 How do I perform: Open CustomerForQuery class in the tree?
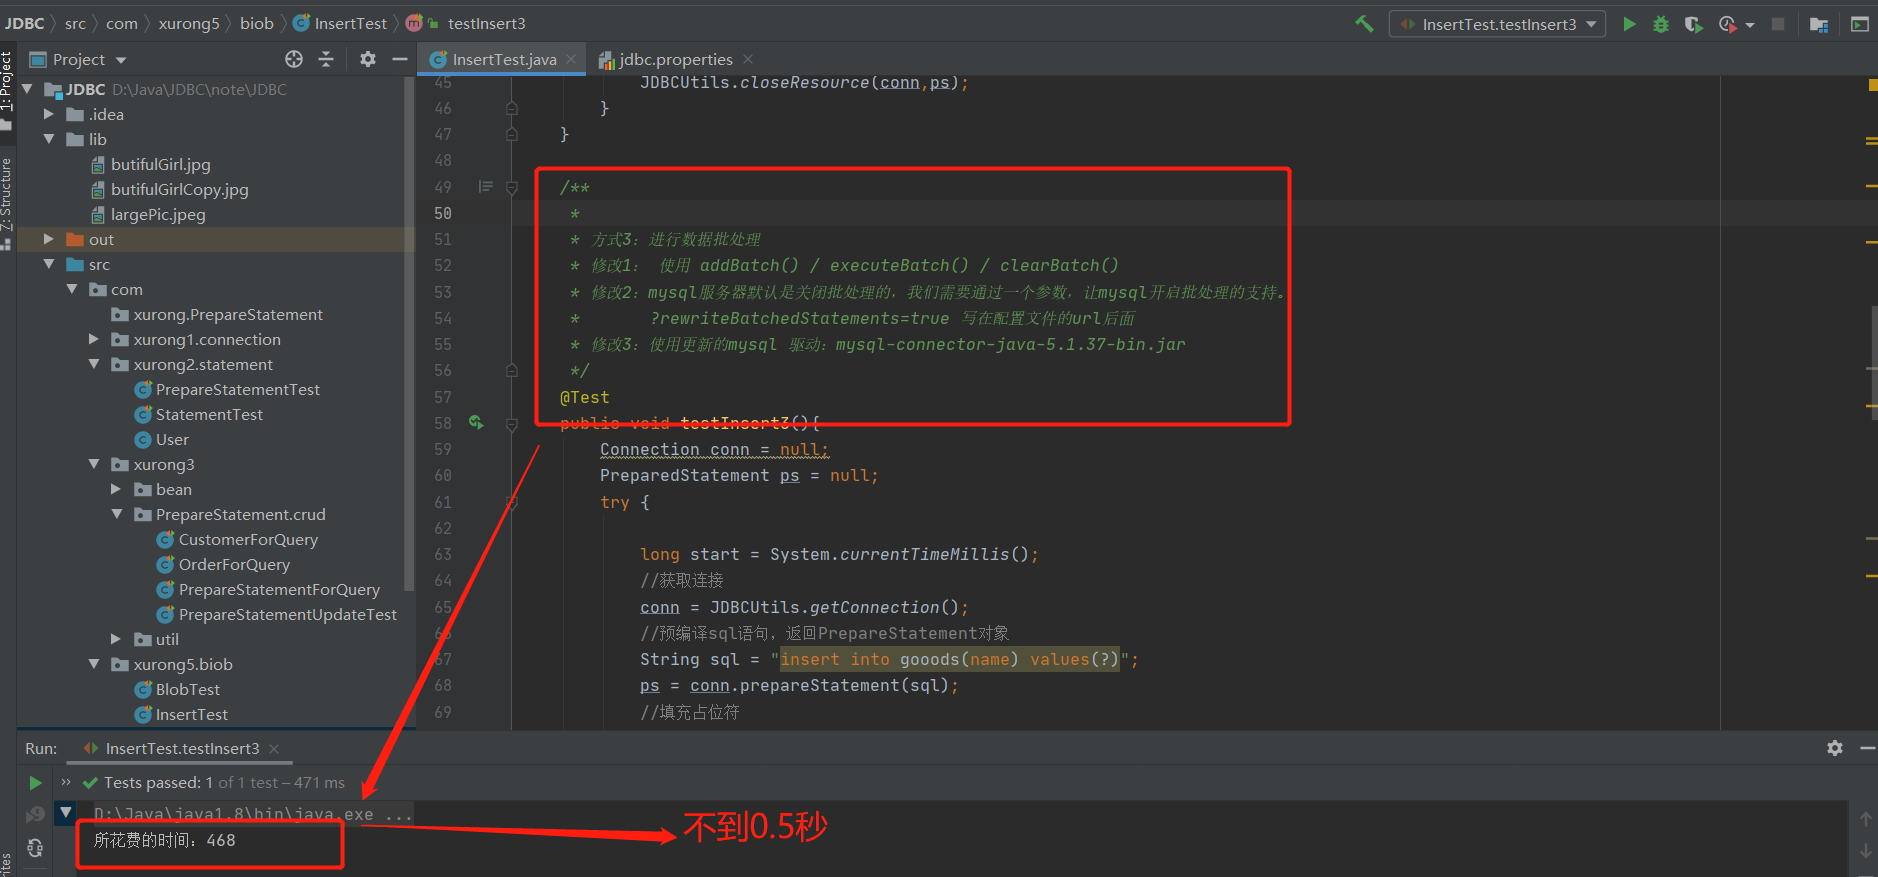[x=248, y=539]
